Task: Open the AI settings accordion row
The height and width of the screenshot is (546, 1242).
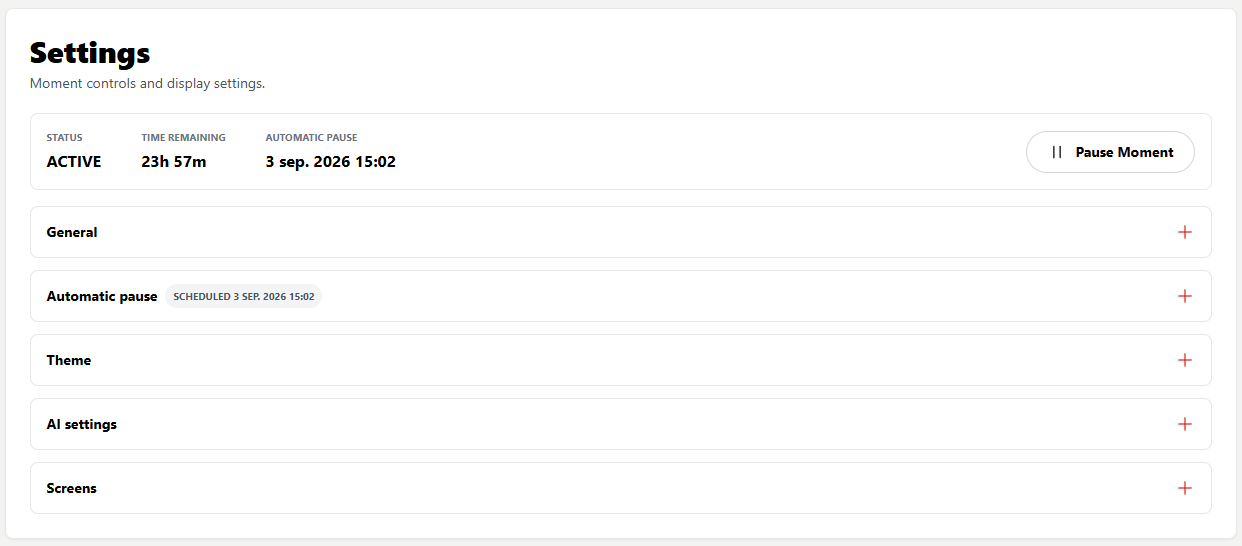Action: [x=621, y=424]
